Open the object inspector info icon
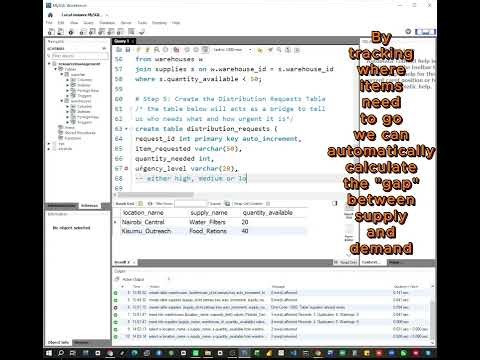Image resolution: width=480 pixels, height=360 pixels. tap(71, 32)
